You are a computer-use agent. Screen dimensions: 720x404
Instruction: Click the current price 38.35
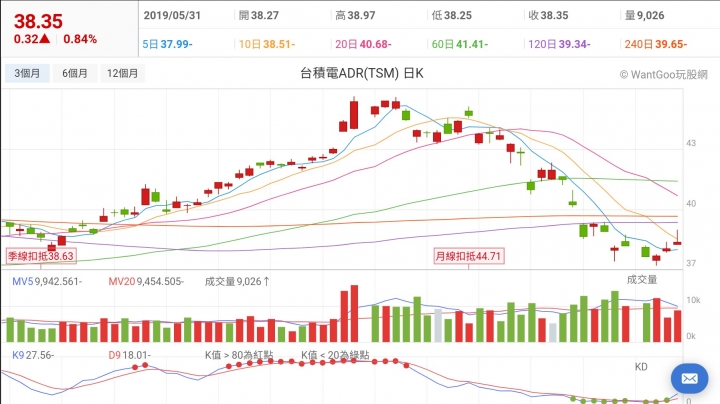[x=38, y=21]
